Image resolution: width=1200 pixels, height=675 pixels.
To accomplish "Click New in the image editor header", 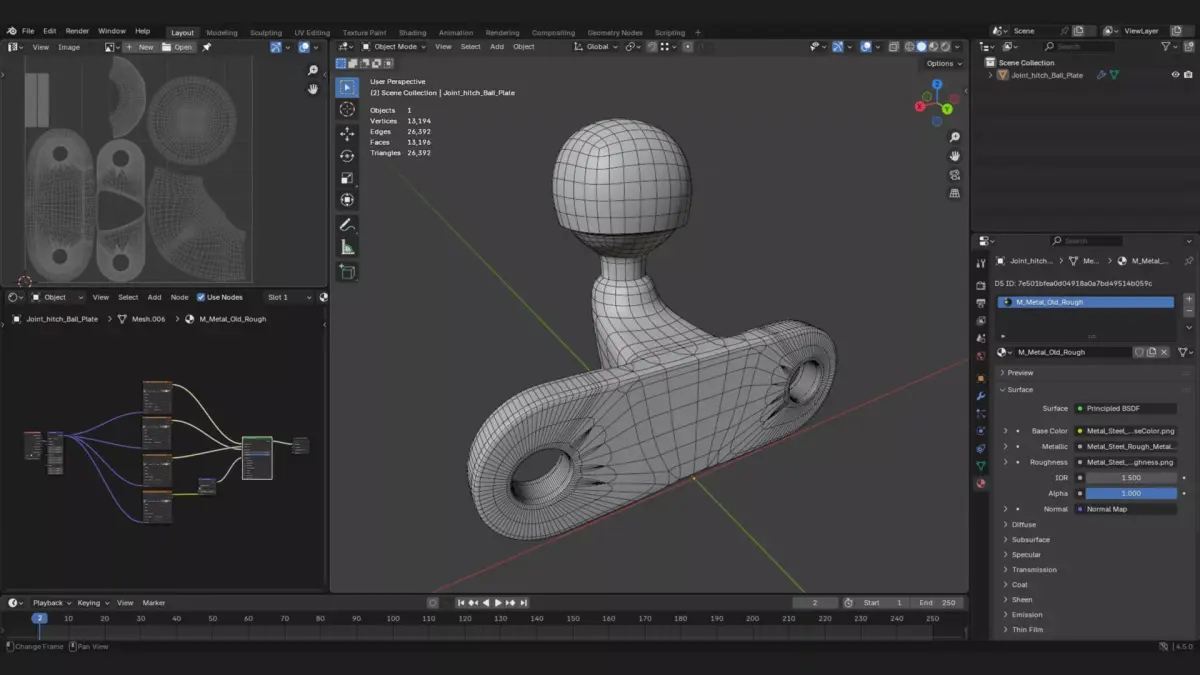I will pyautogui.click(x=141, y=47).
